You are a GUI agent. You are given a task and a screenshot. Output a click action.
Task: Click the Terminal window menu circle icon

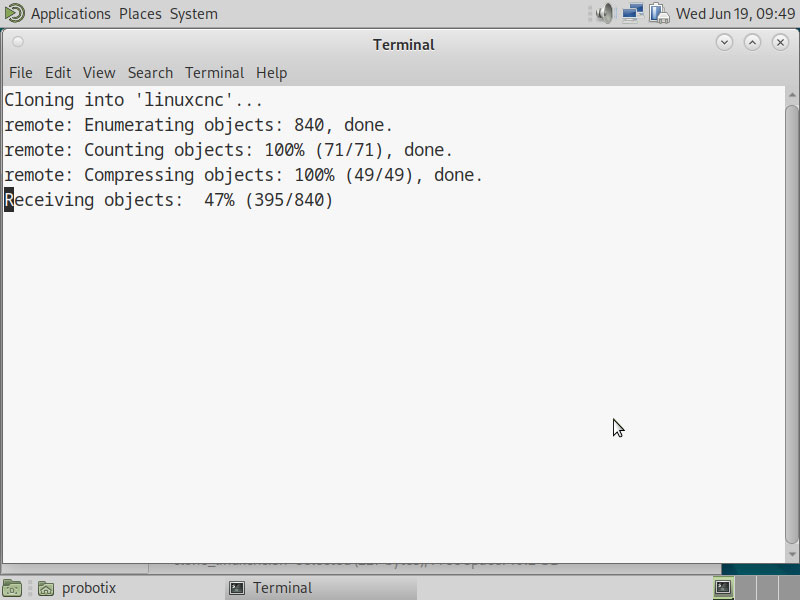(18, 42)
